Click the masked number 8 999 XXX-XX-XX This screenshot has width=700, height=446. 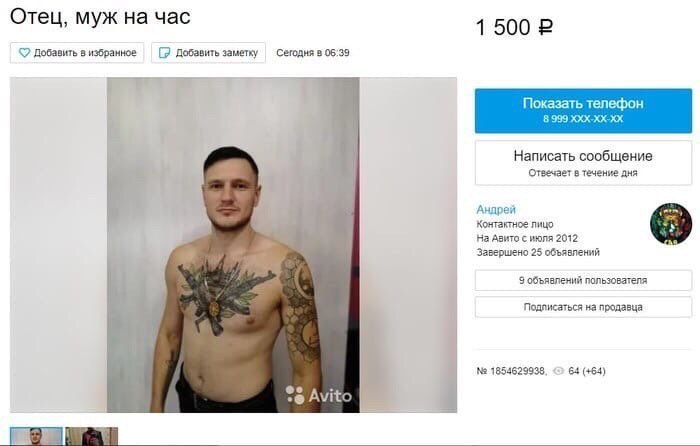coord(583,119)
